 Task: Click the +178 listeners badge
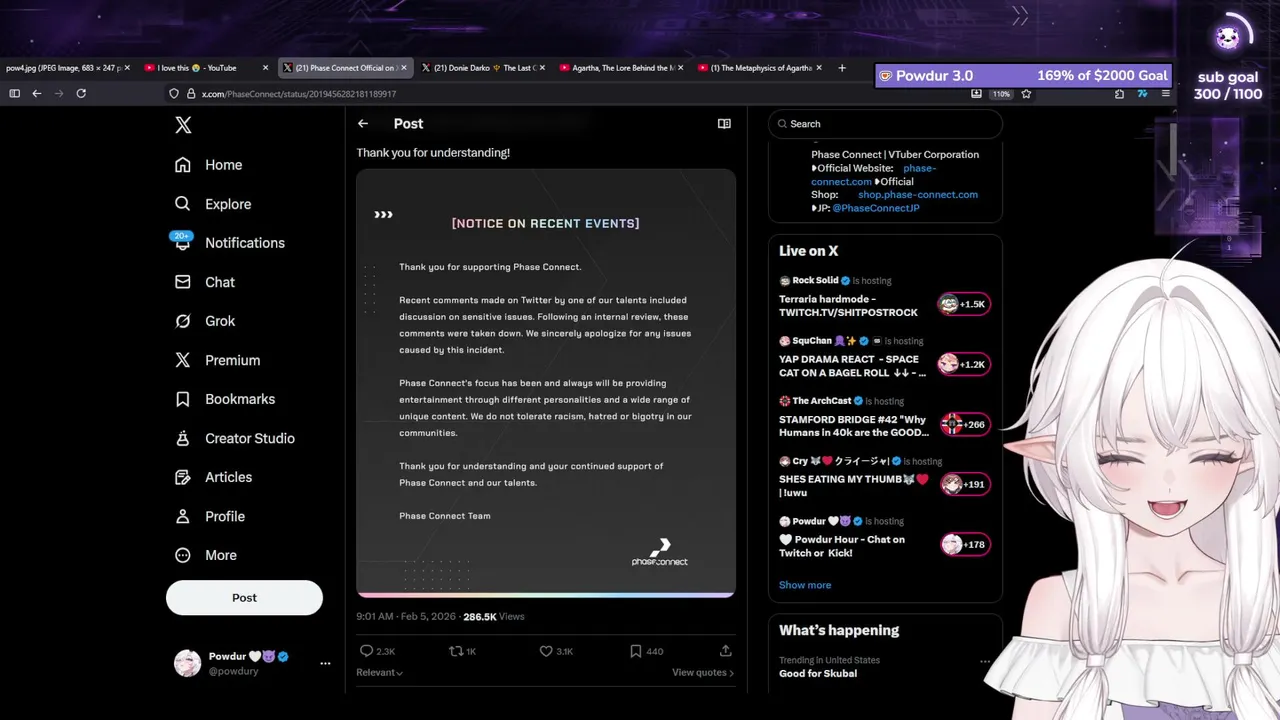pyautogui.click(x=964, y=544)
